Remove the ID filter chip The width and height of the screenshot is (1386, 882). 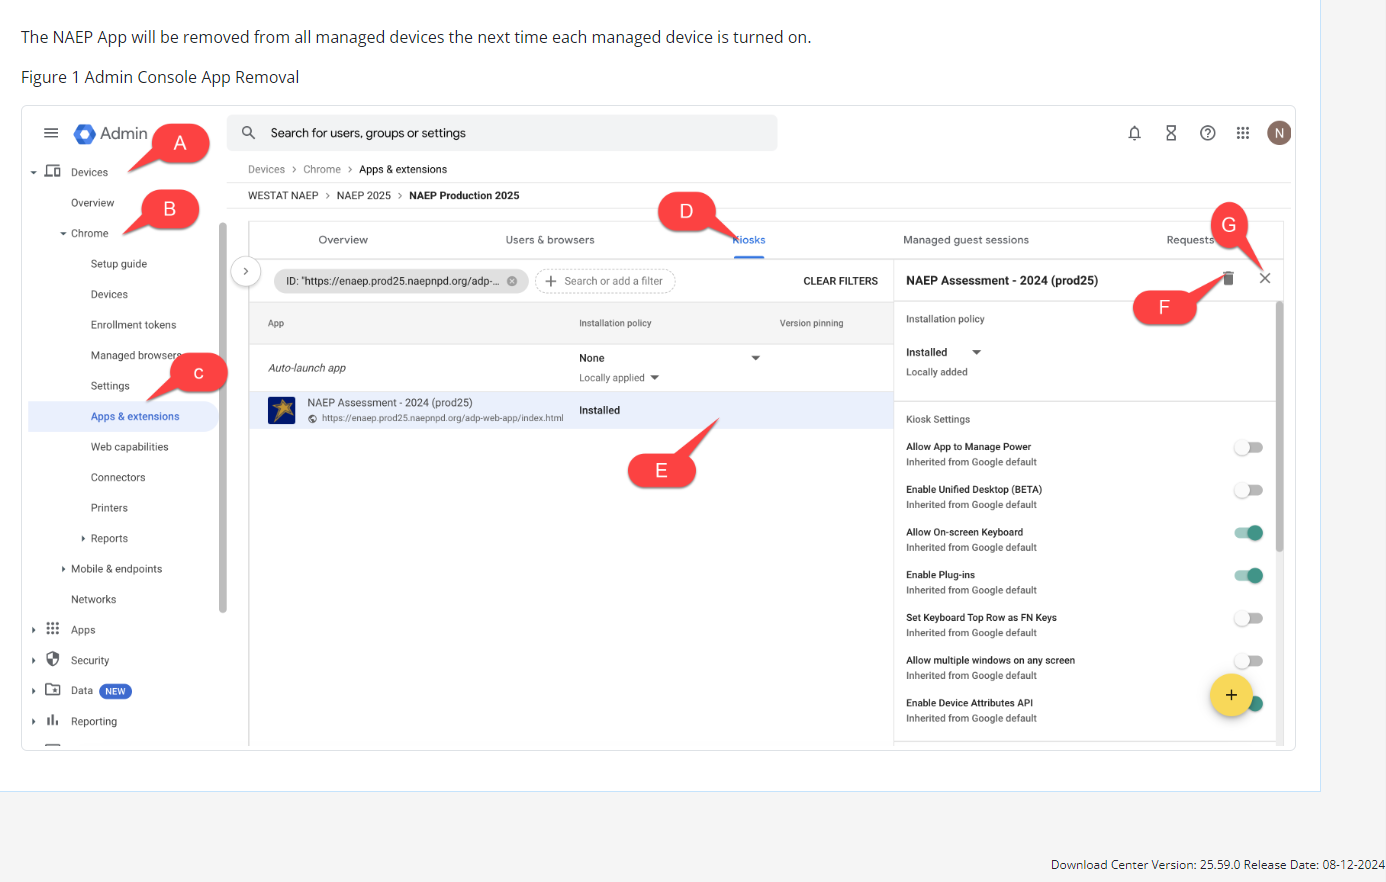[x=512, y=281]
